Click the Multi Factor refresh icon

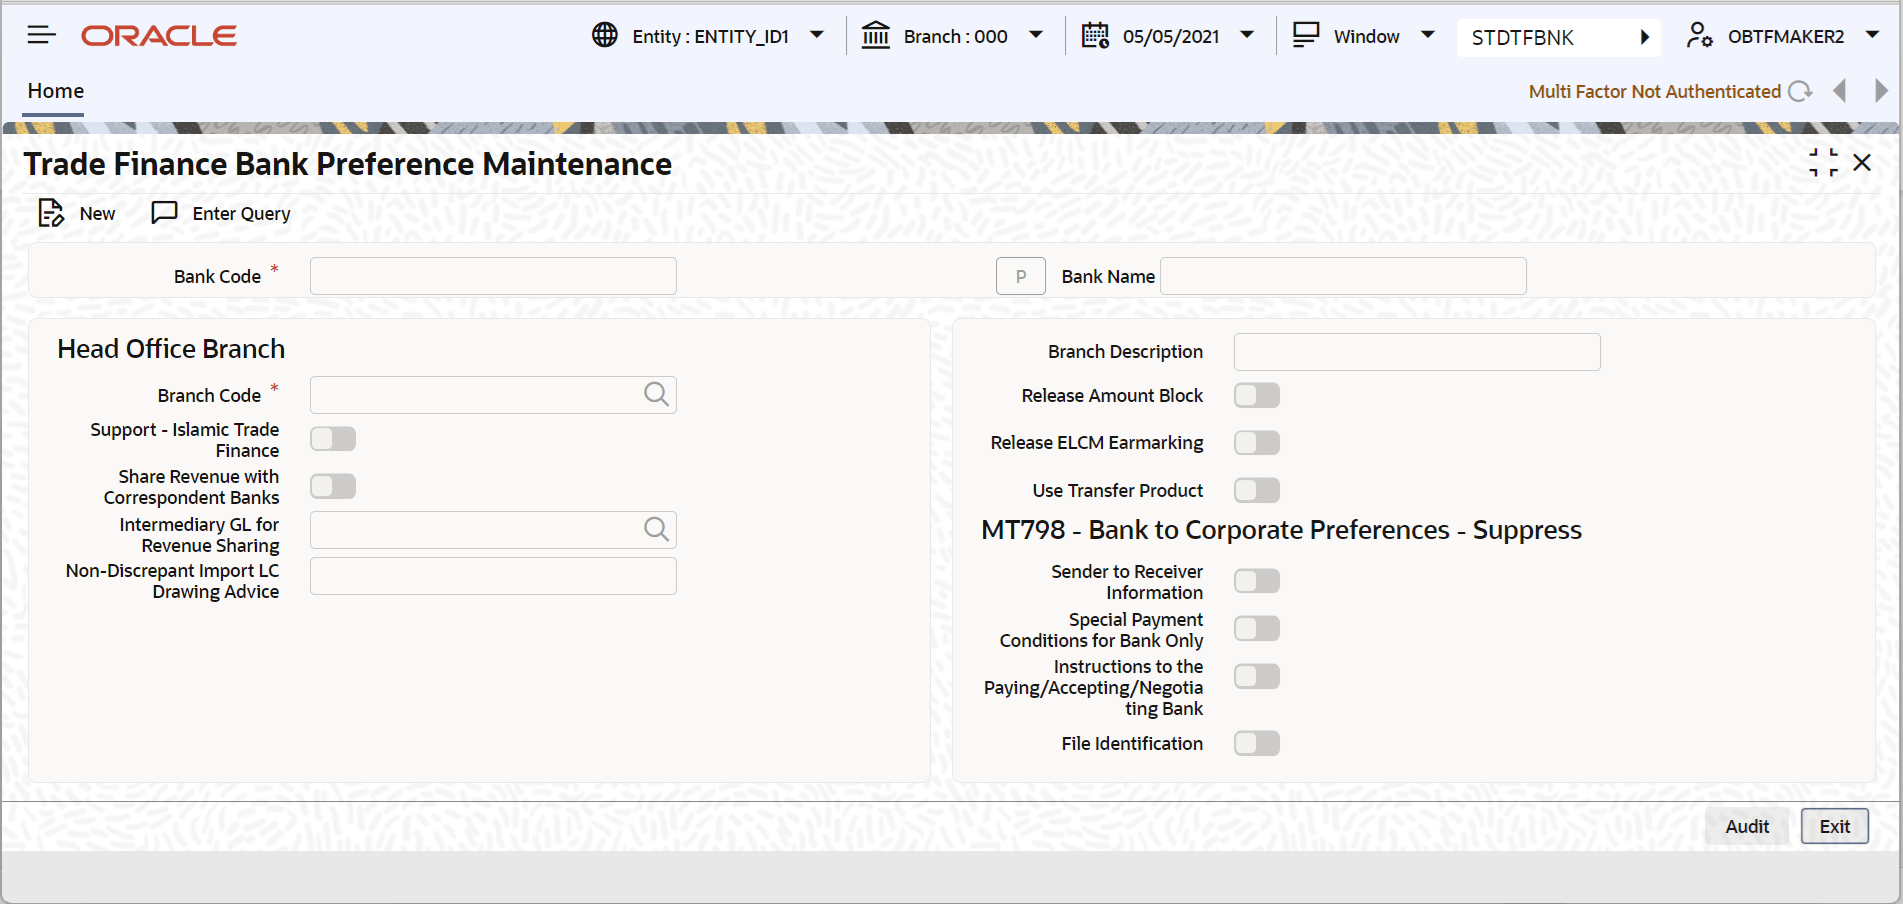click(x=1800, y=91)
